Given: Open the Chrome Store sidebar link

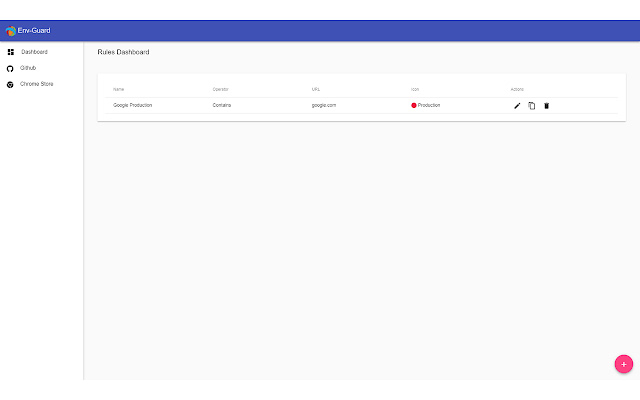Looking at the screenshot, I should point(36,84).
